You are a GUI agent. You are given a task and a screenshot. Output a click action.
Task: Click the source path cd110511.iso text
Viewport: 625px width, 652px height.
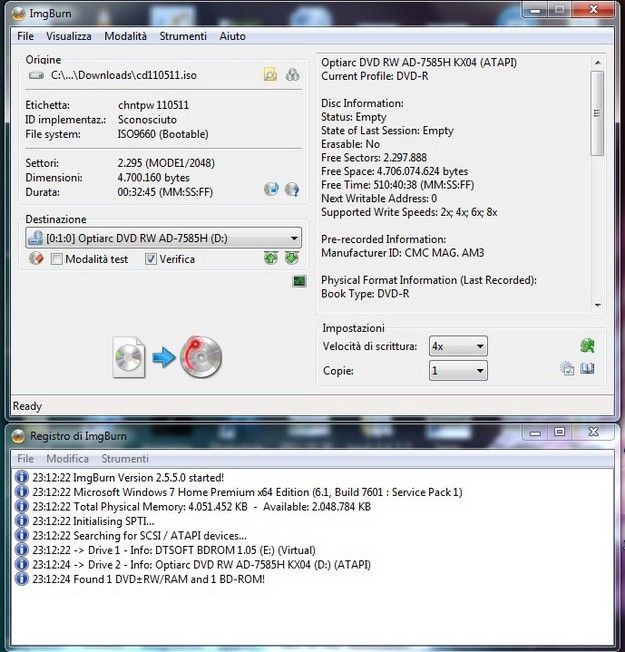(124, 75)
